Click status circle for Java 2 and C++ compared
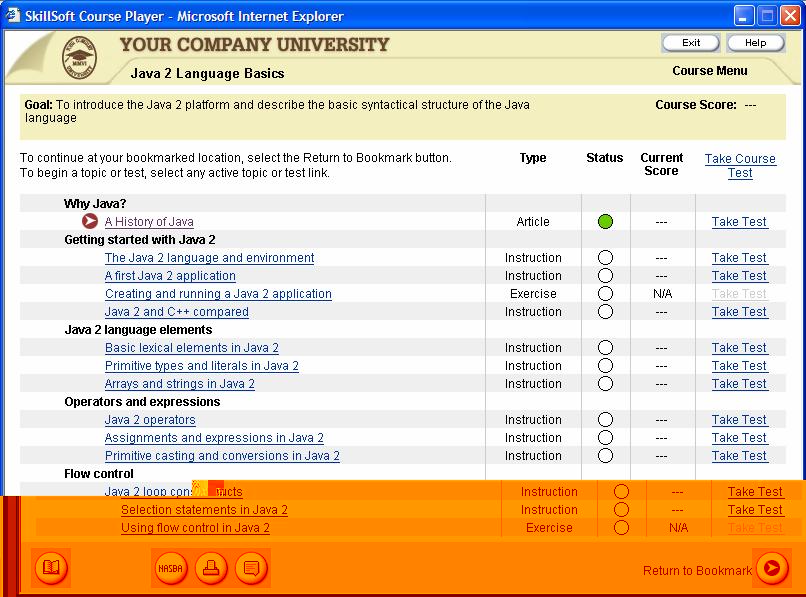 click(606, 312)
